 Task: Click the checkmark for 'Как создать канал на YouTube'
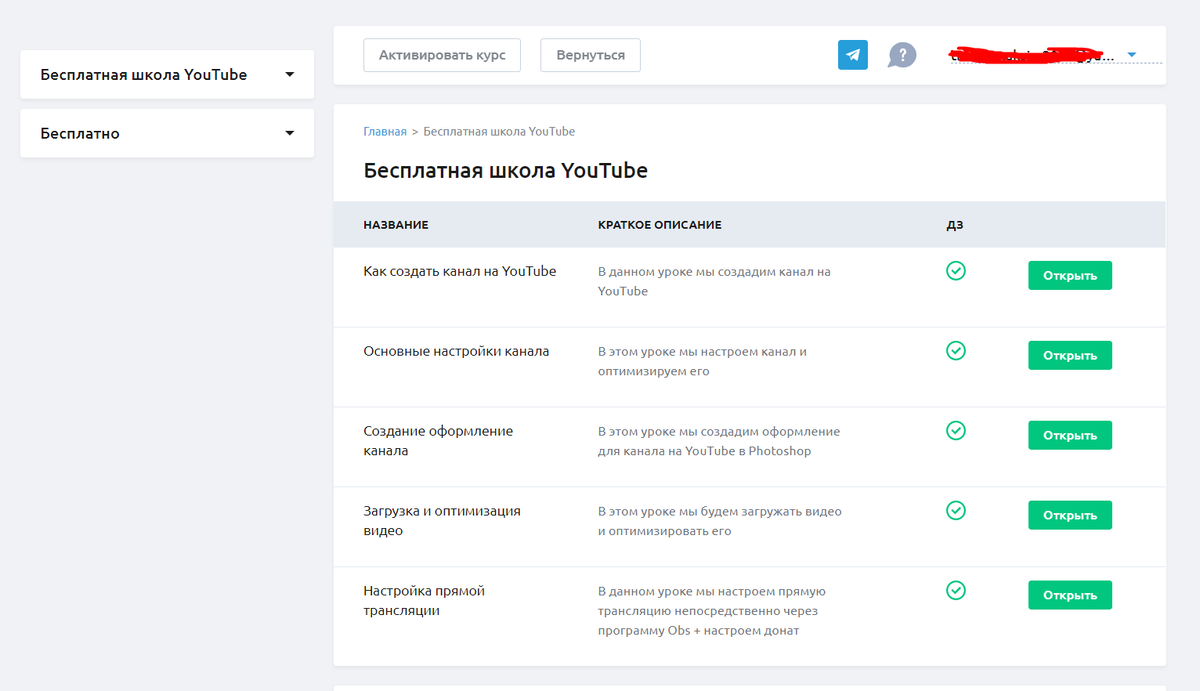click(955, 271)
